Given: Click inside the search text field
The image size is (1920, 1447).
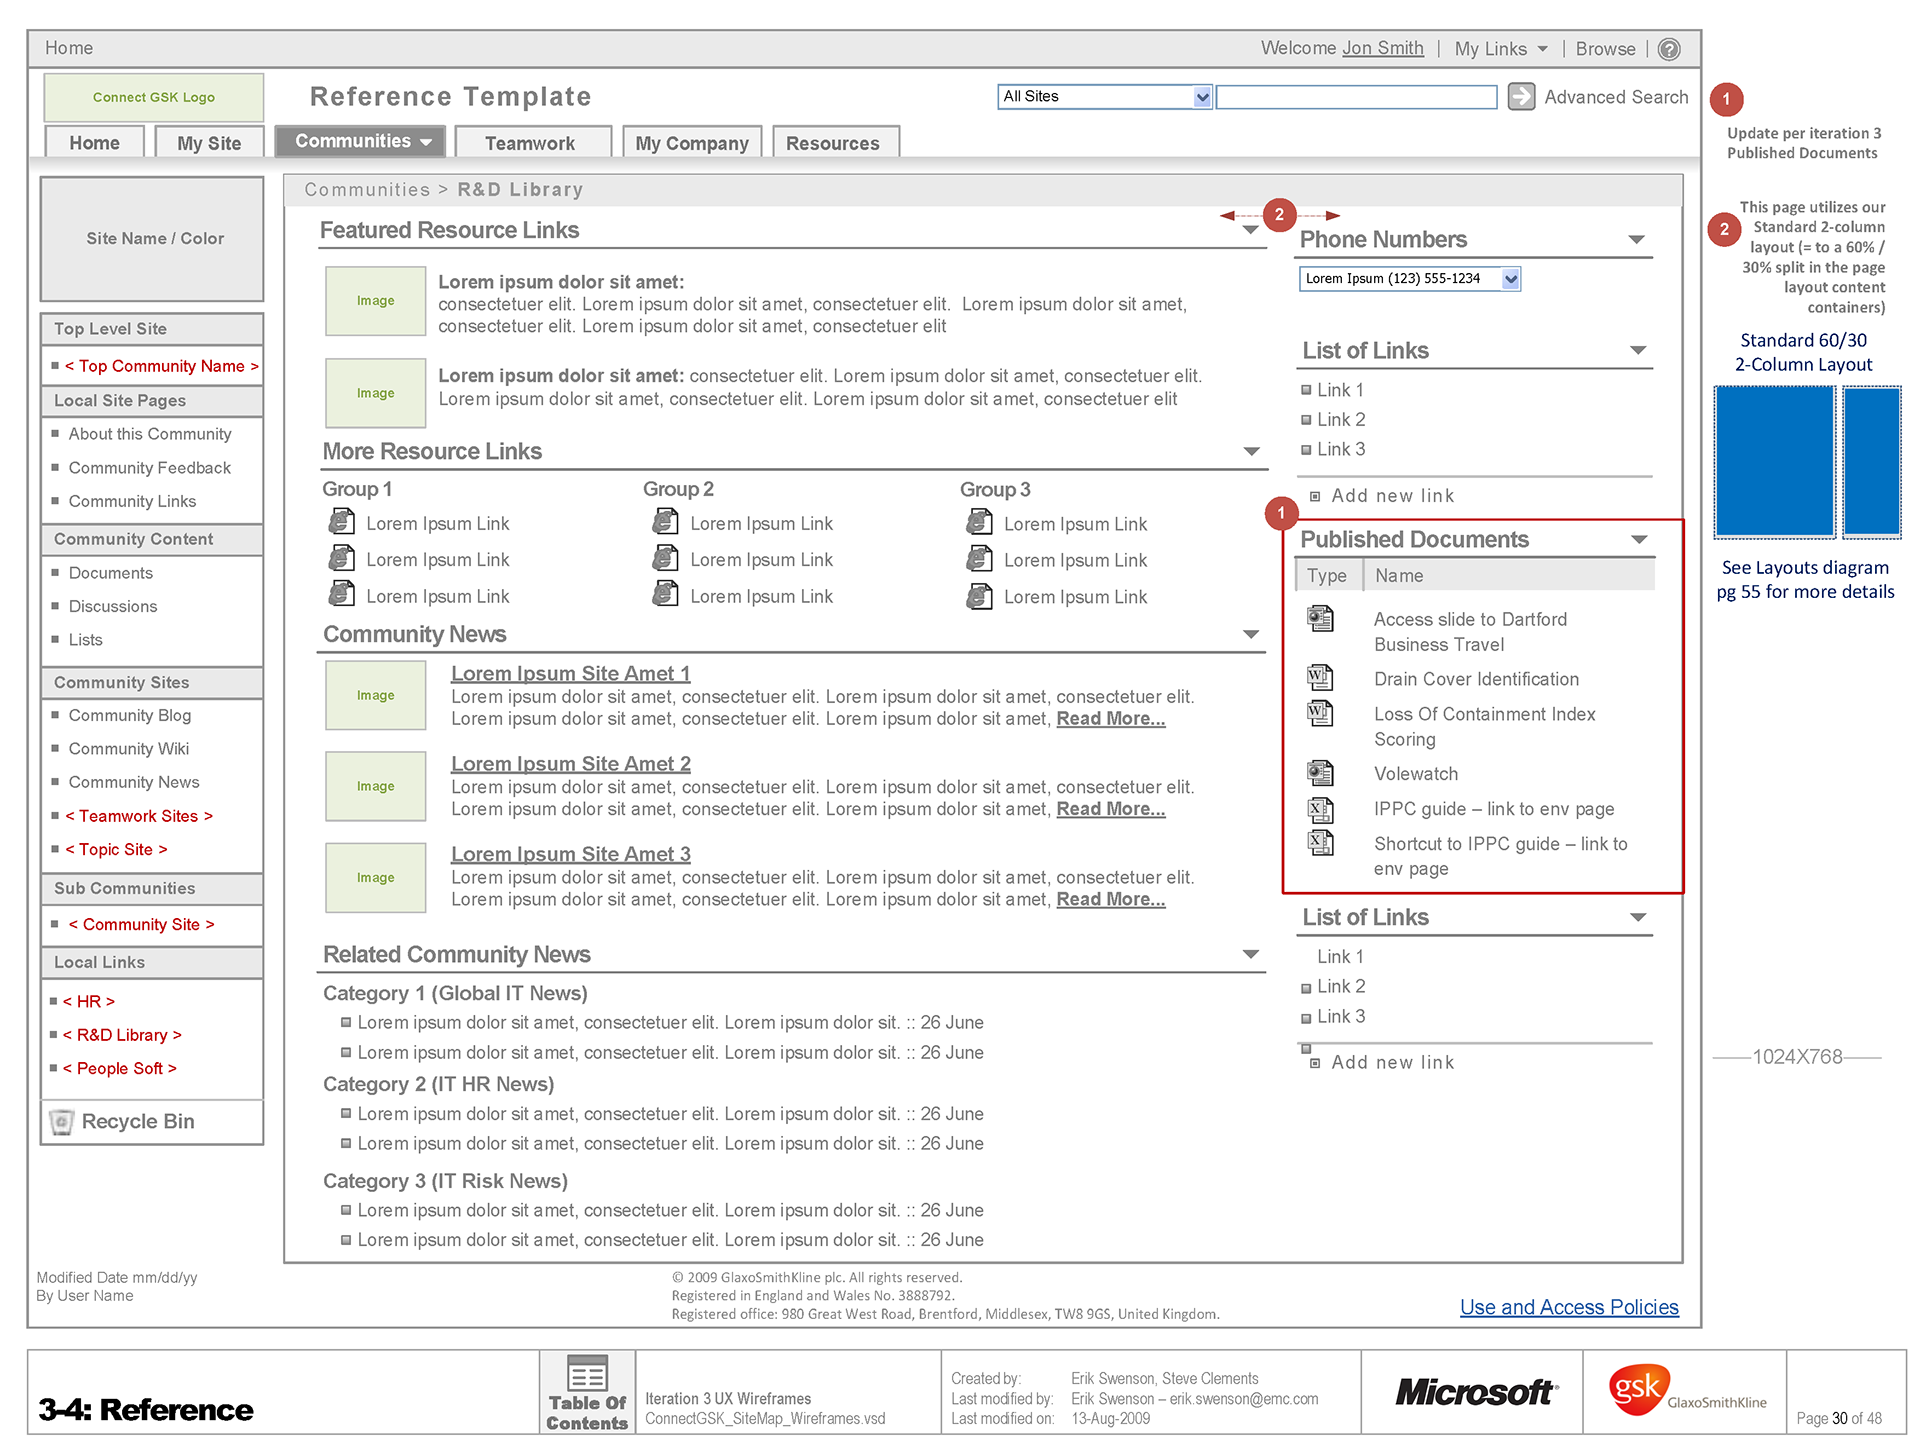Looking at the screenshot, I should [x=1355, y=97].
